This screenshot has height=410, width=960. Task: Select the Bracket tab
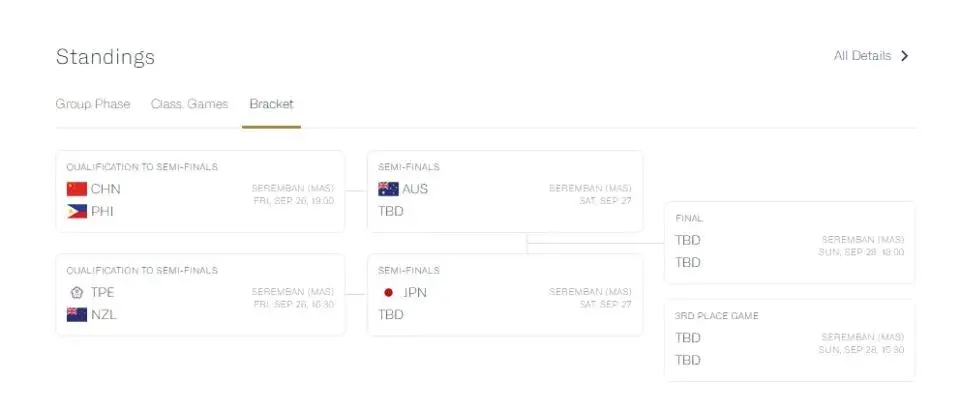click(x=271, y=104)
